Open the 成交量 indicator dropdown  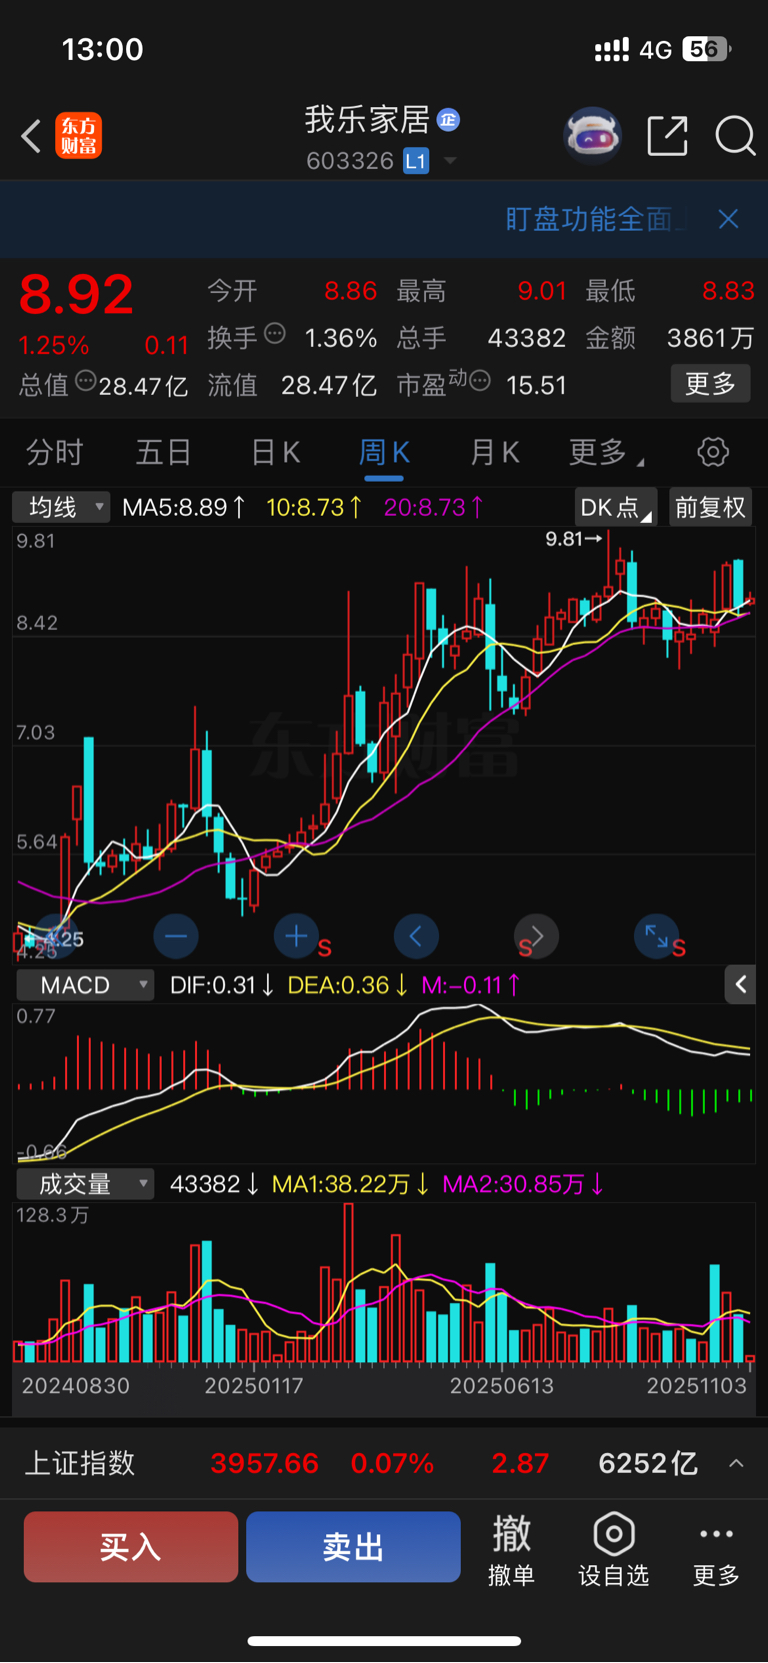tap(85, 1184)
